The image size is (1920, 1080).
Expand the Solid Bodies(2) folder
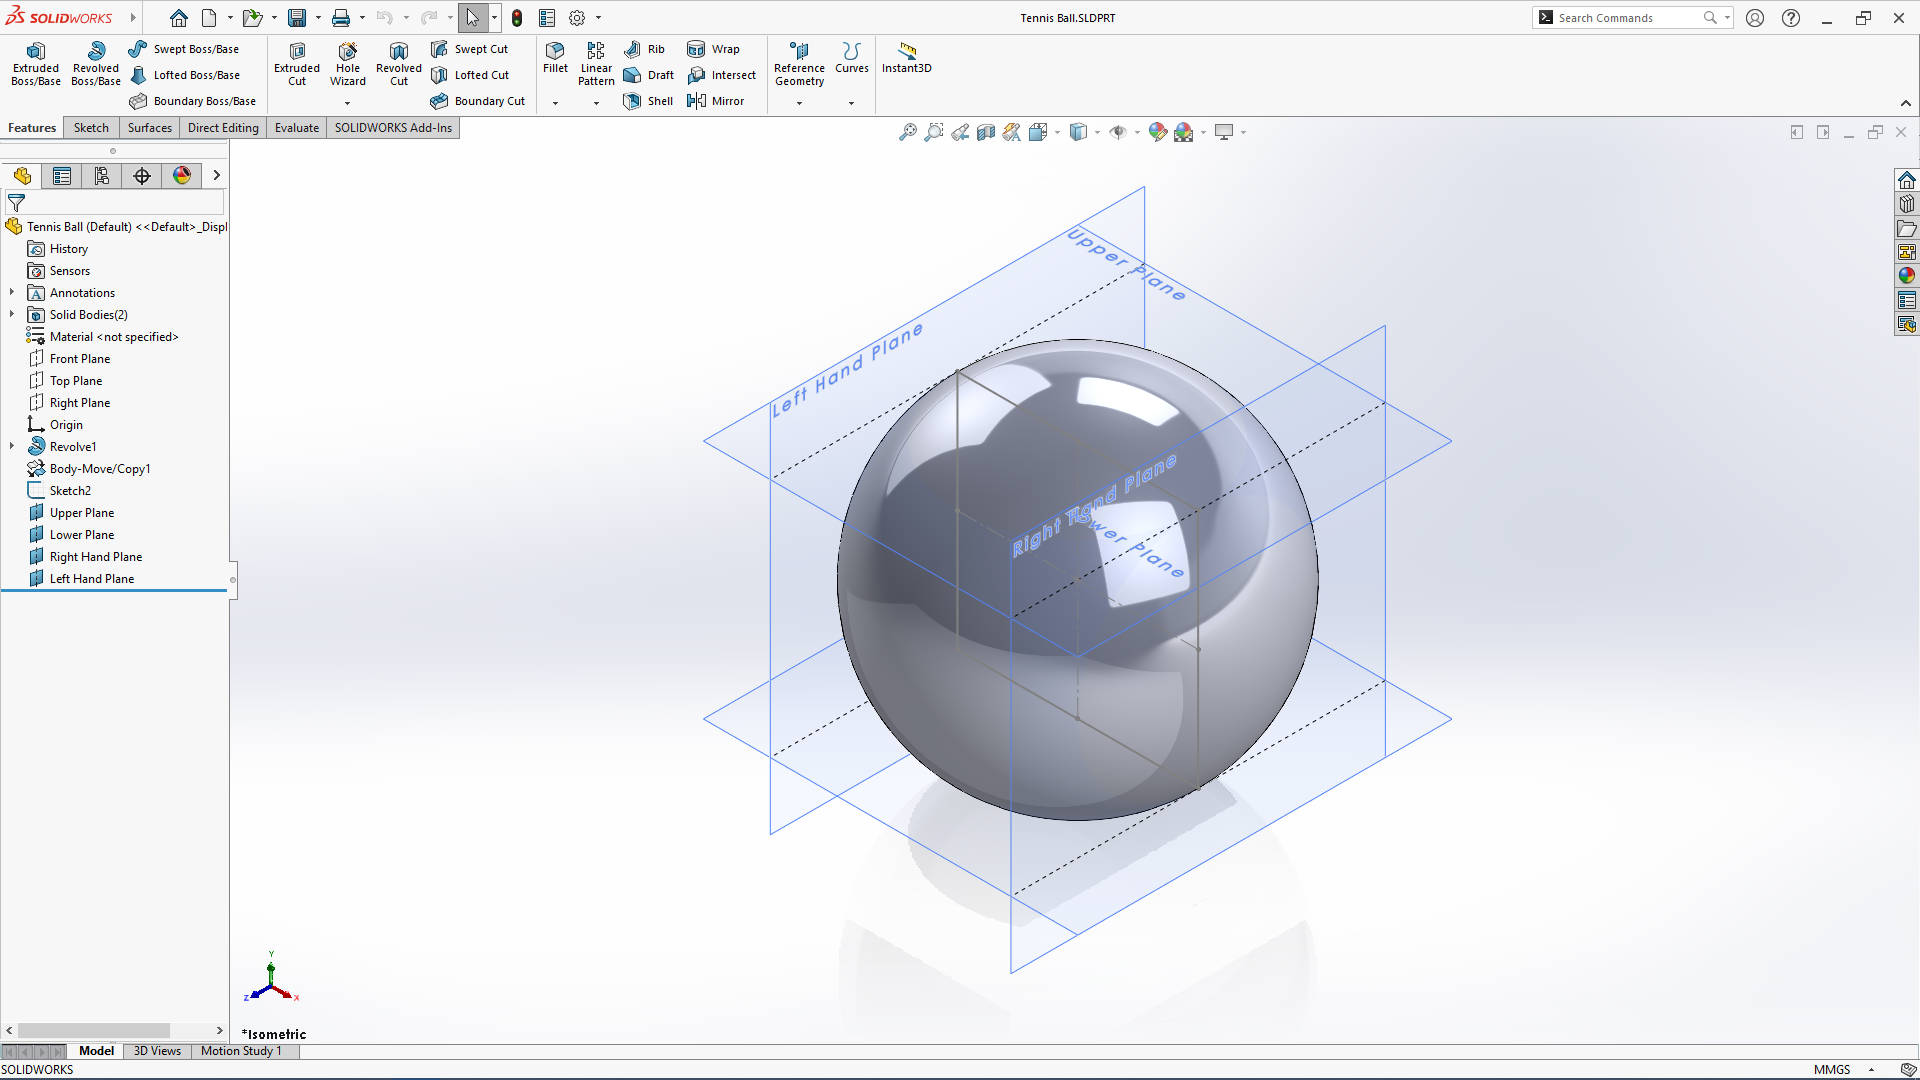(x=11, y=314)
